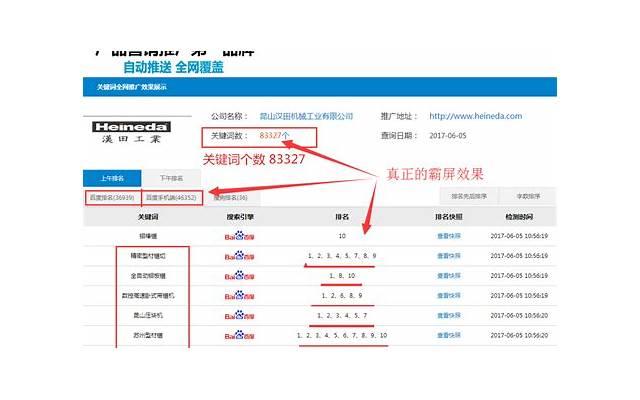
Task: Open the 昆山汉田机械工业有限公司 company link
Action: click(306, 116)
